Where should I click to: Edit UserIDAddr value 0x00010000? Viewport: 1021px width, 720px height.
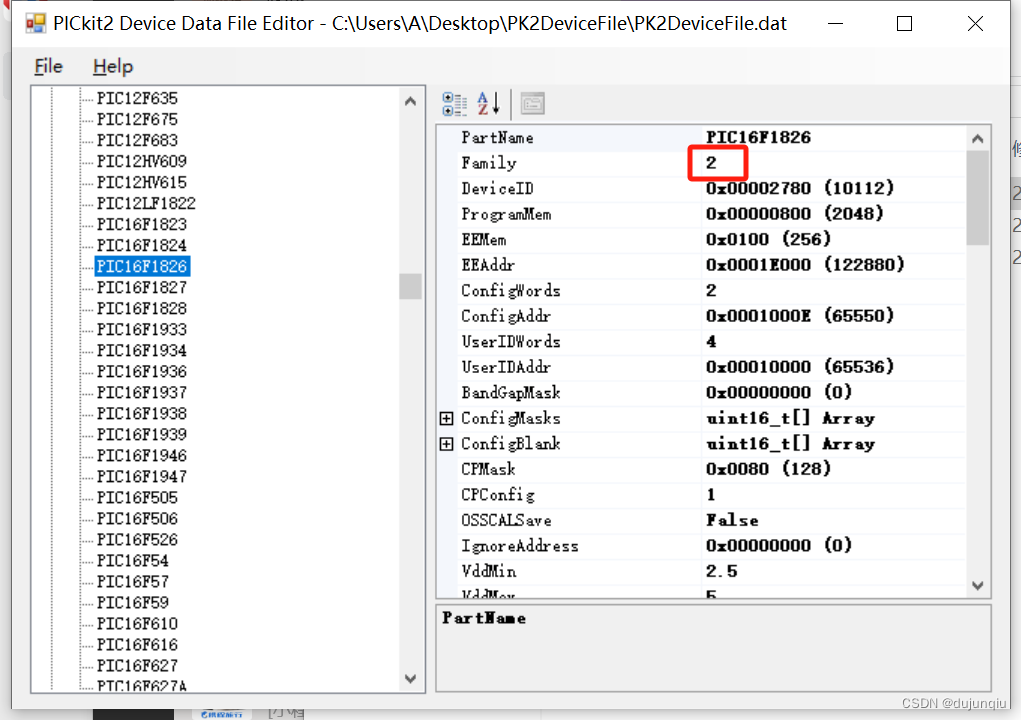(833, 367)
